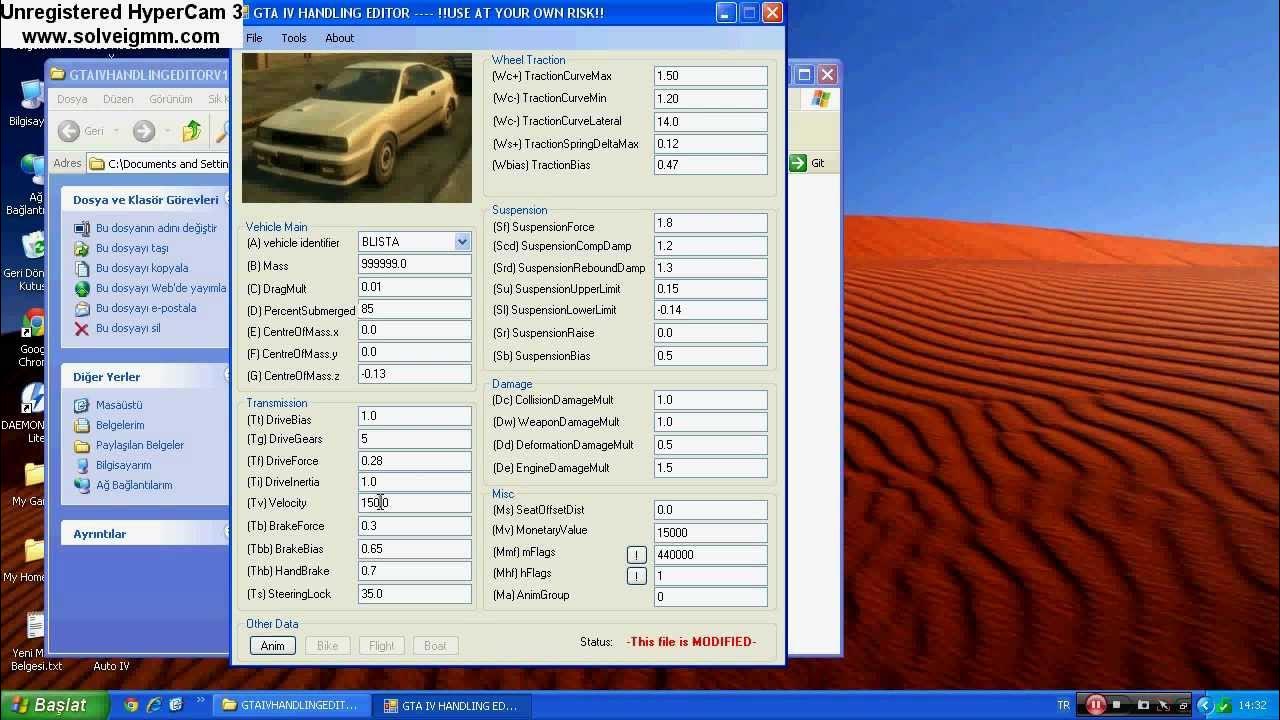
Task: Open the forward history dropdown arrow
Action: [x=167, y=131]
